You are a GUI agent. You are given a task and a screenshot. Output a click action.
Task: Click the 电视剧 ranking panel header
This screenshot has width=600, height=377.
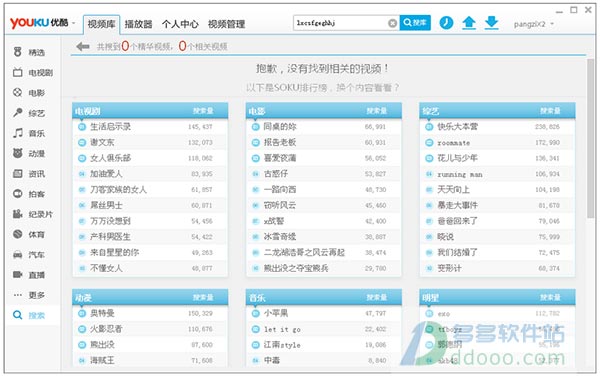pos(150,111)
